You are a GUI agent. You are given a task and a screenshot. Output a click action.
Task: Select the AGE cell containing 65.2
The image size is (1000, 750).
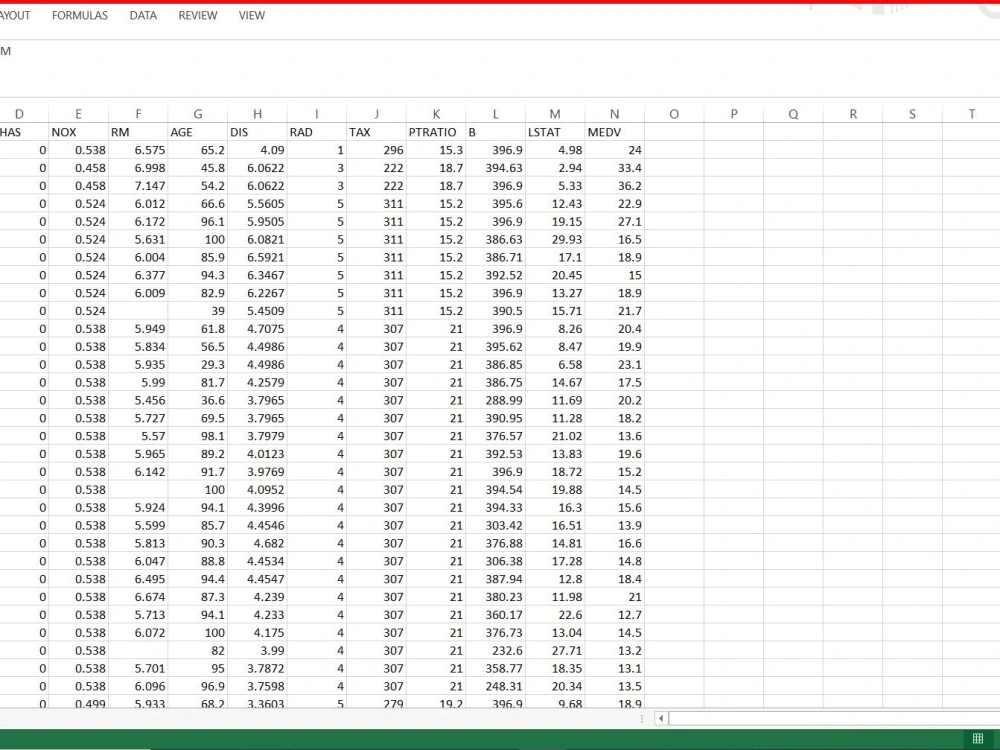coord(198,150)
